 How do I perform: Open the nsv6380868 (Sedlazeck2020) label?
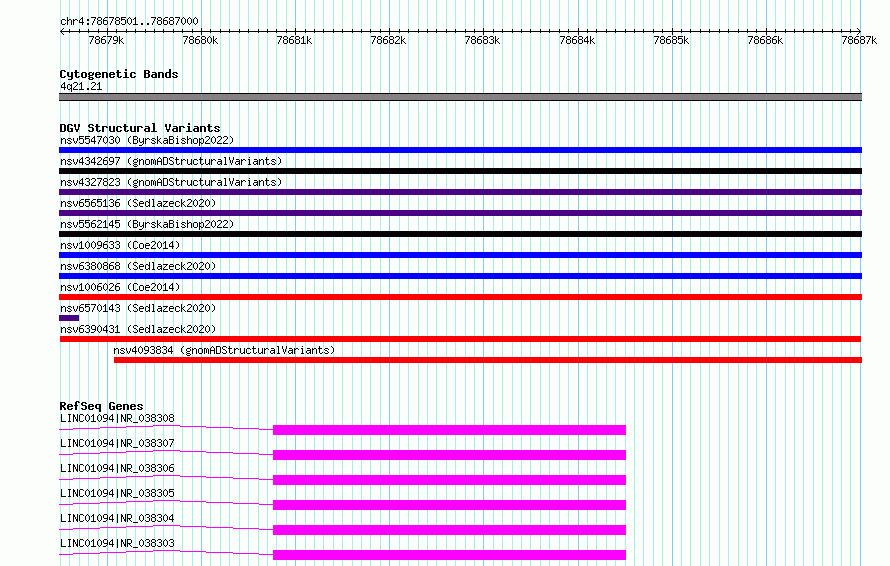(x=138, y=266)
